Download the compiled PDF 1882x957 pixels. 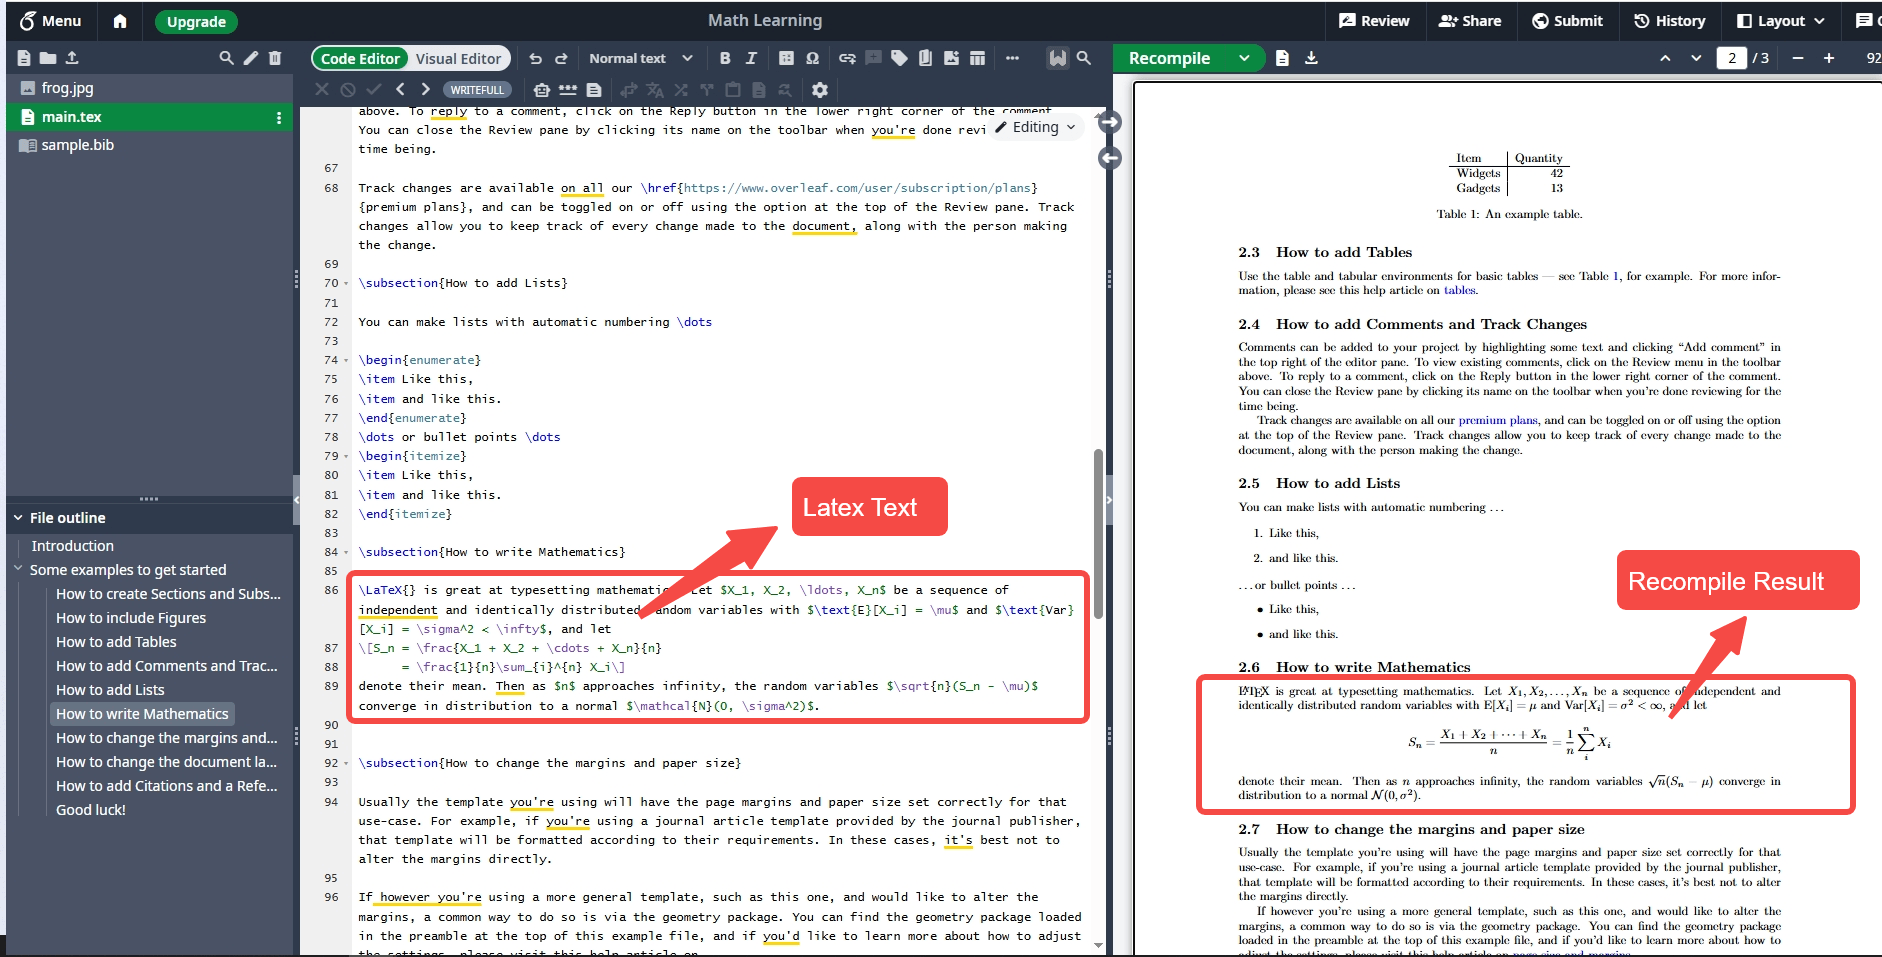[x=1311, y=57]
